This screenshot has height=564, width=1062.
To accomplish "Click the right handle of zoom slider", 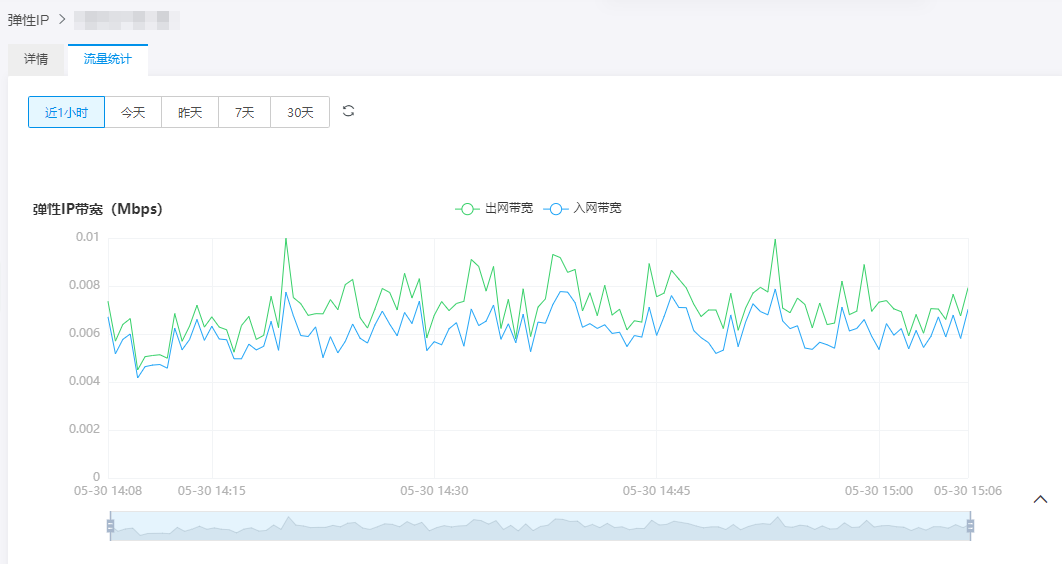I will (x=969, y=526).
